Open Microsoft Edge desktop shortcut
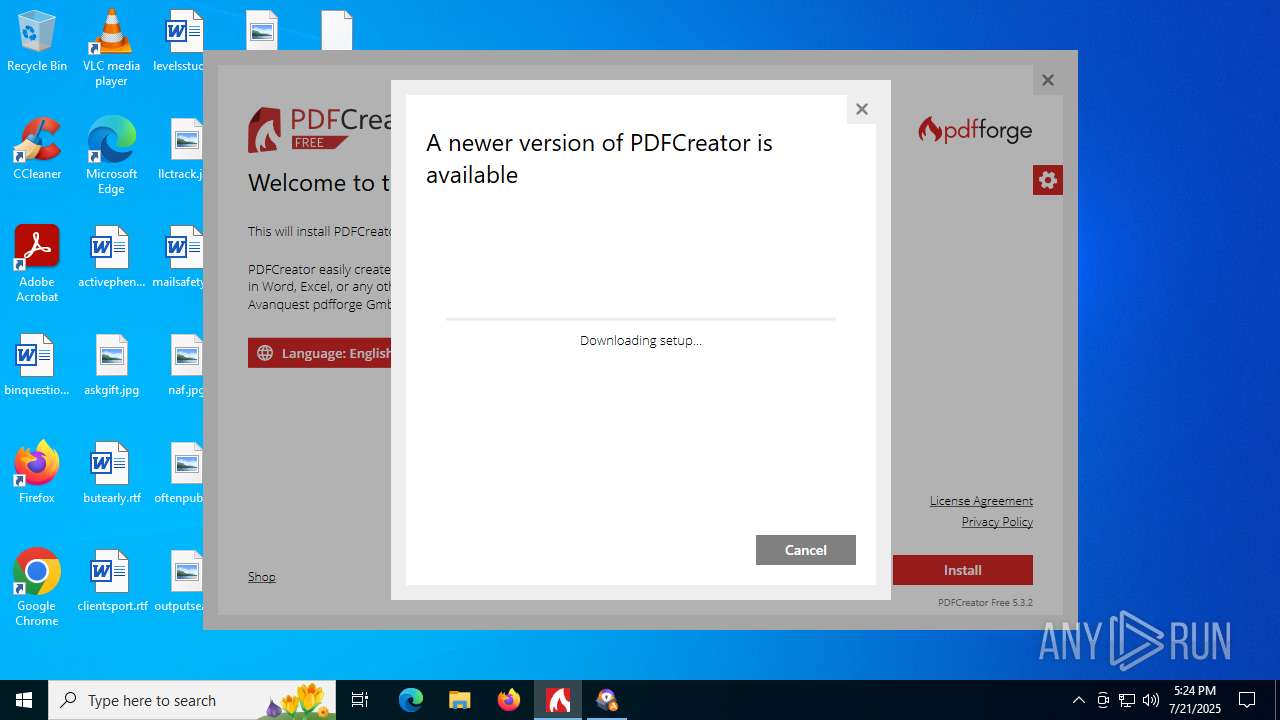The width and height of the screenshot is (1280, 720). (x=111, y=156)
